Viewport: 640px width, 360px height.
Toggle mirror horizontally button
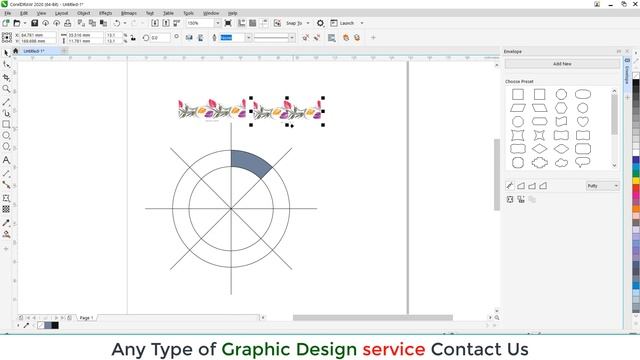[189, 38]
